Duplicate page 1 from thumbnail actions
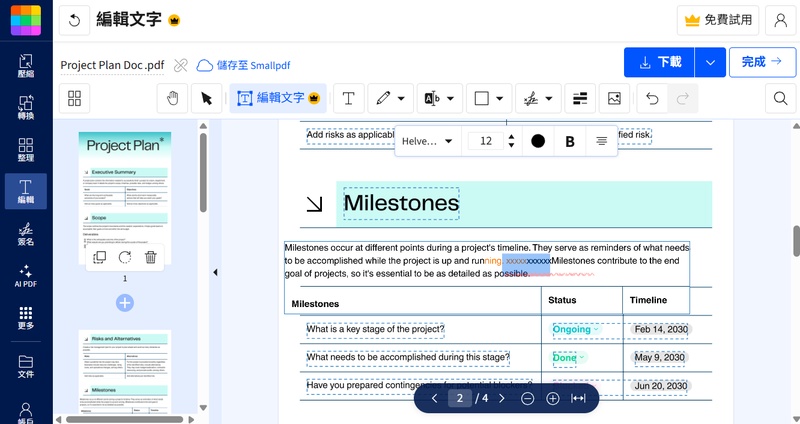800x424 pixels. click(x=100, y=257)
